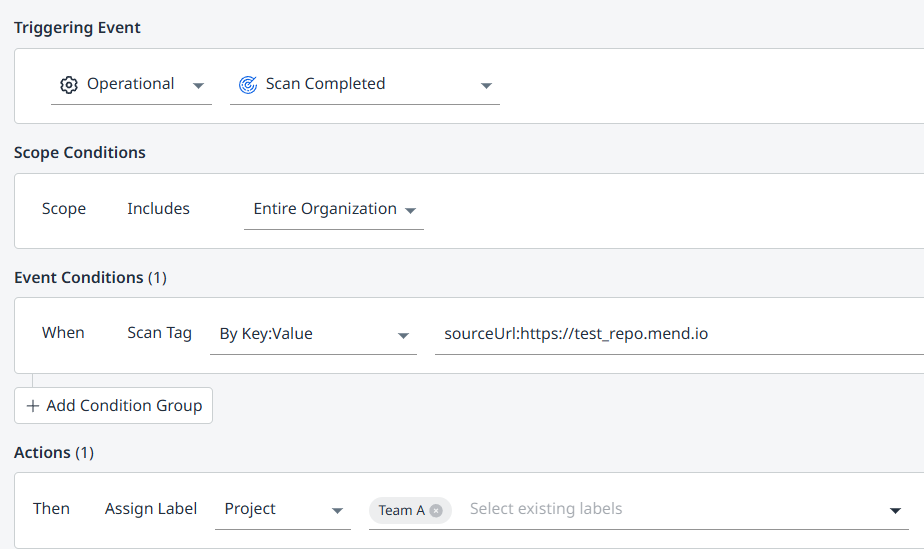Screen dimensions: 924x549
Task: Click the caret arrow next to Scan Completed
Action: point(486,85)
